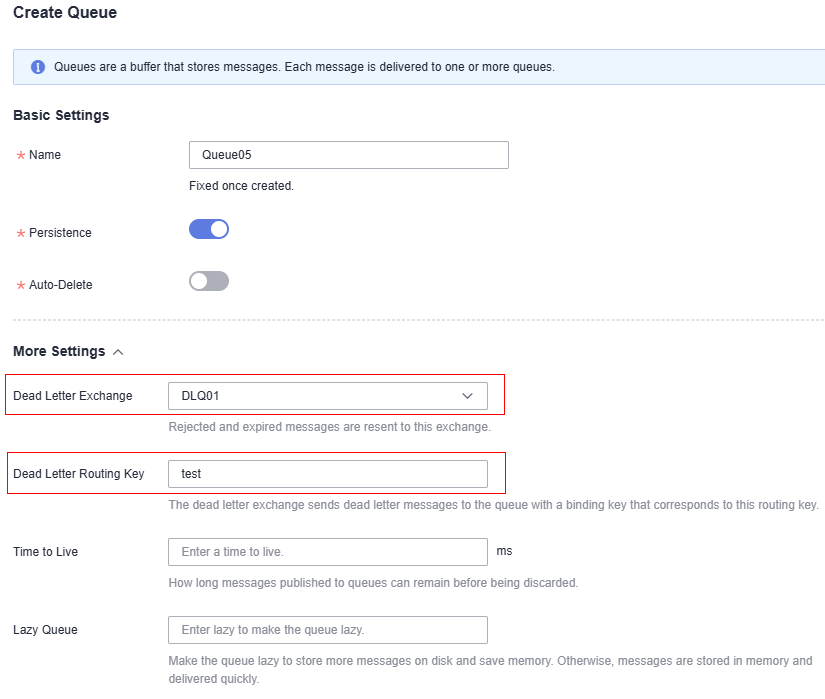This screenshot has height=699, width=825.
Task: Turn off the Persistence switch
Action: tap(209, 229)
